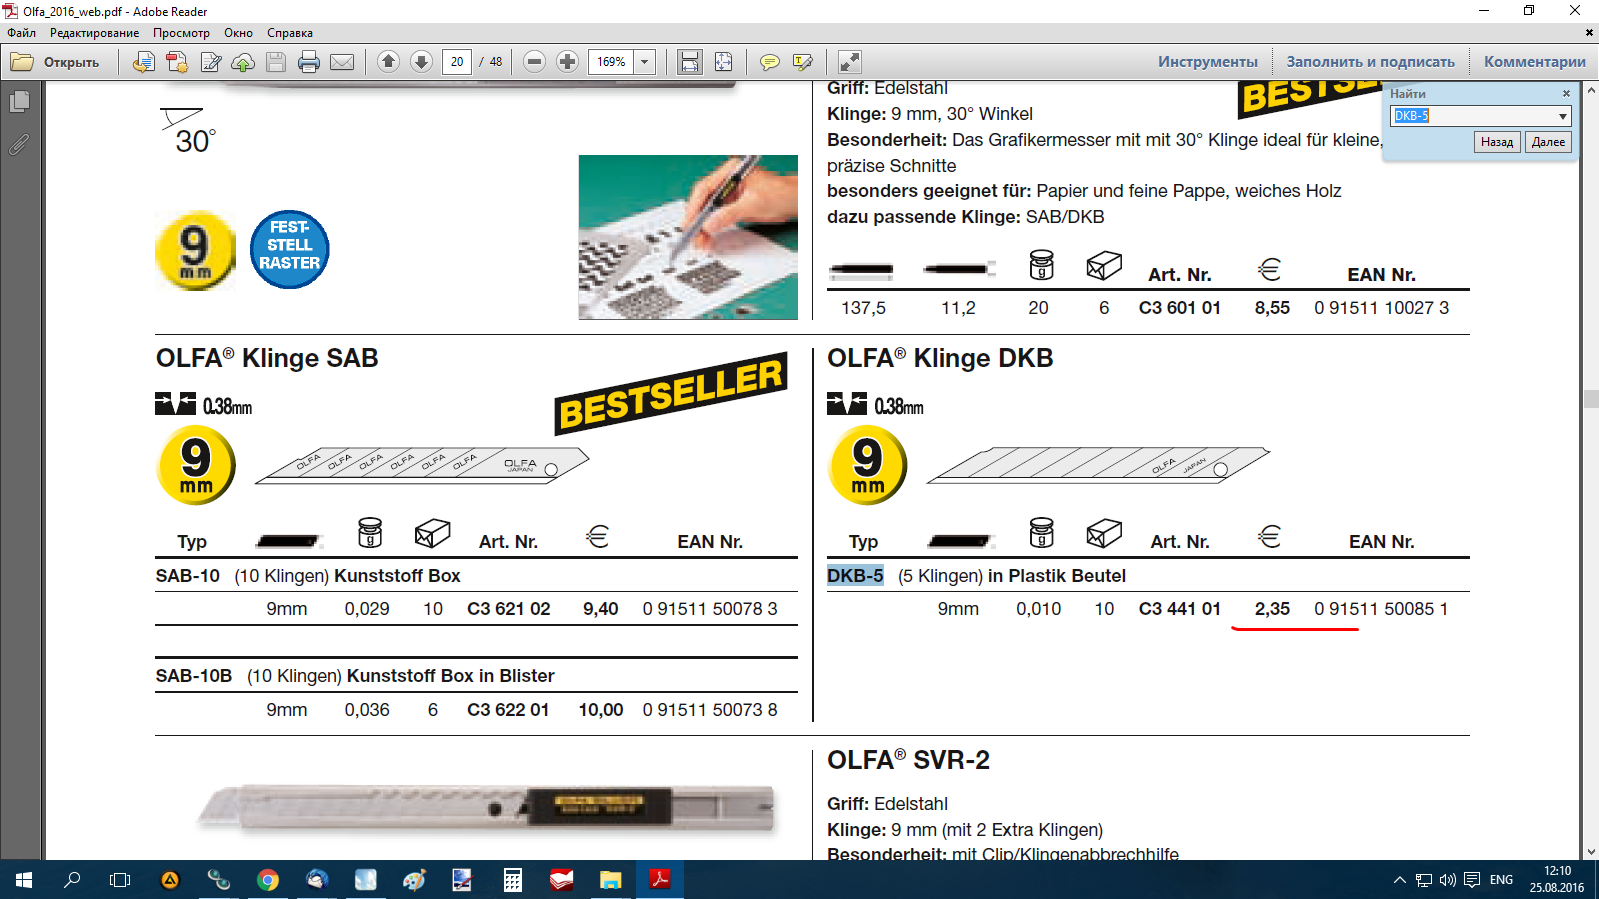
Task: Click the OLFA Klinge DKB heading
Action: 940,359
